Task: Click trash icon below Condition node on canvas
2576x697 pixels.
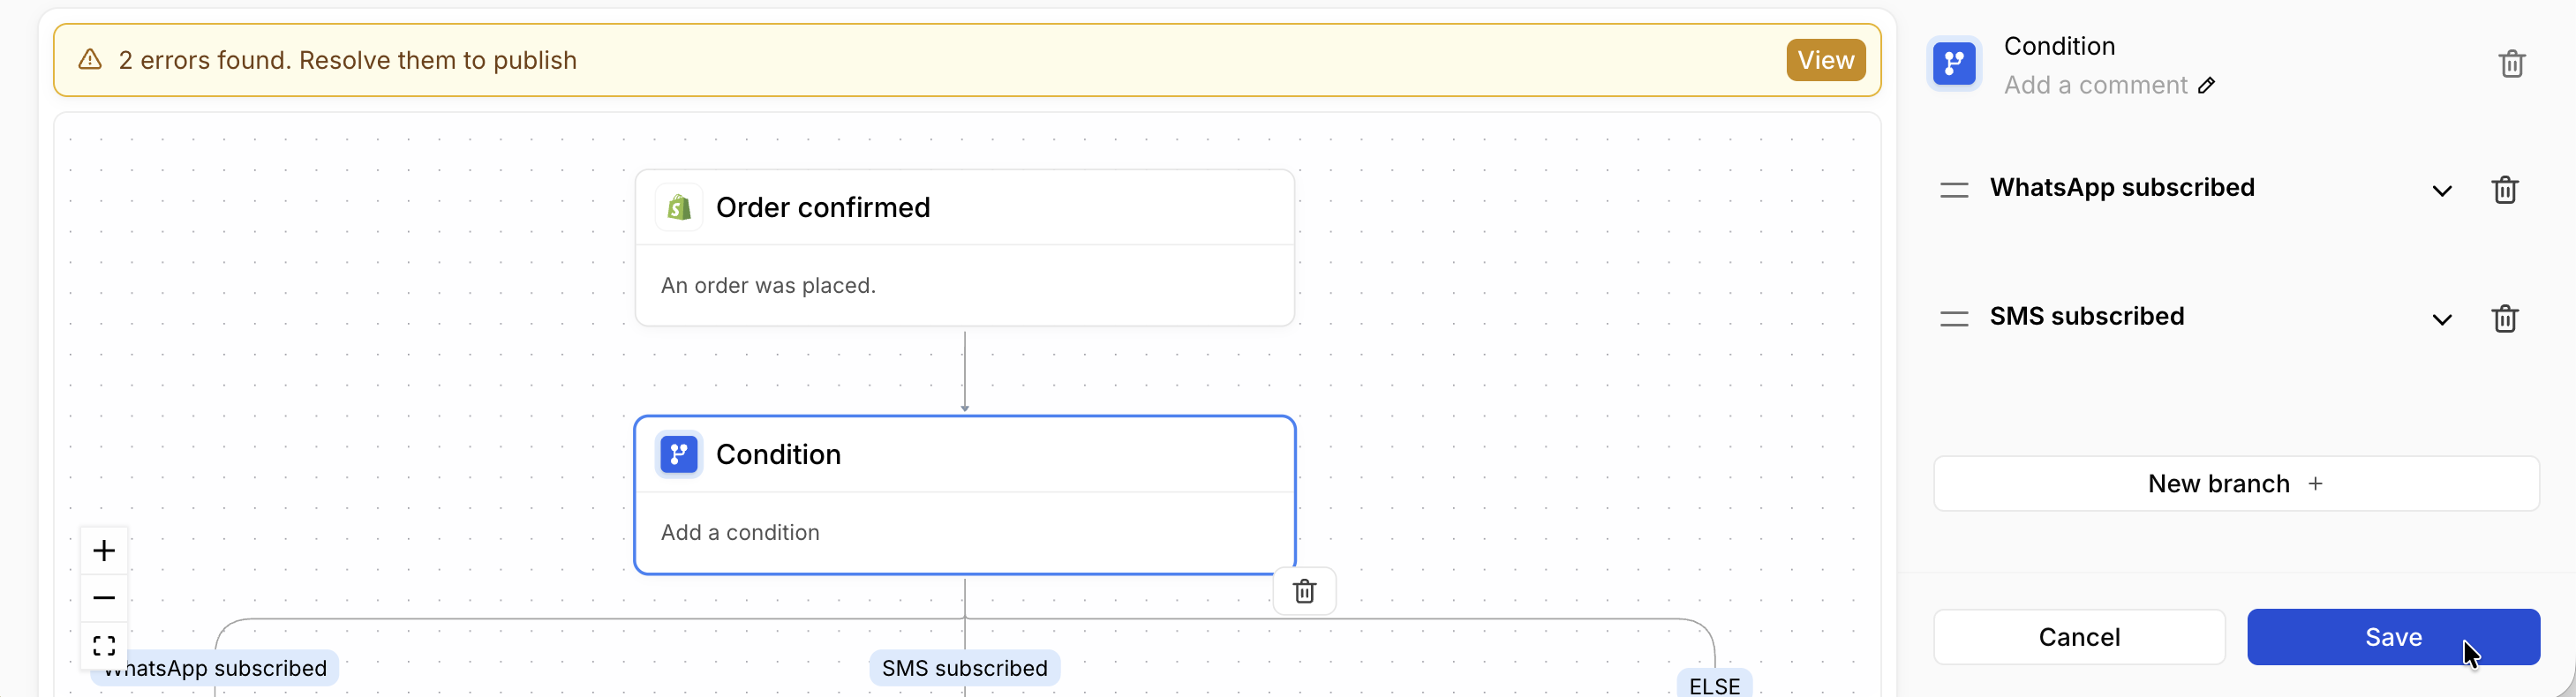Action: pos(1304,592)
